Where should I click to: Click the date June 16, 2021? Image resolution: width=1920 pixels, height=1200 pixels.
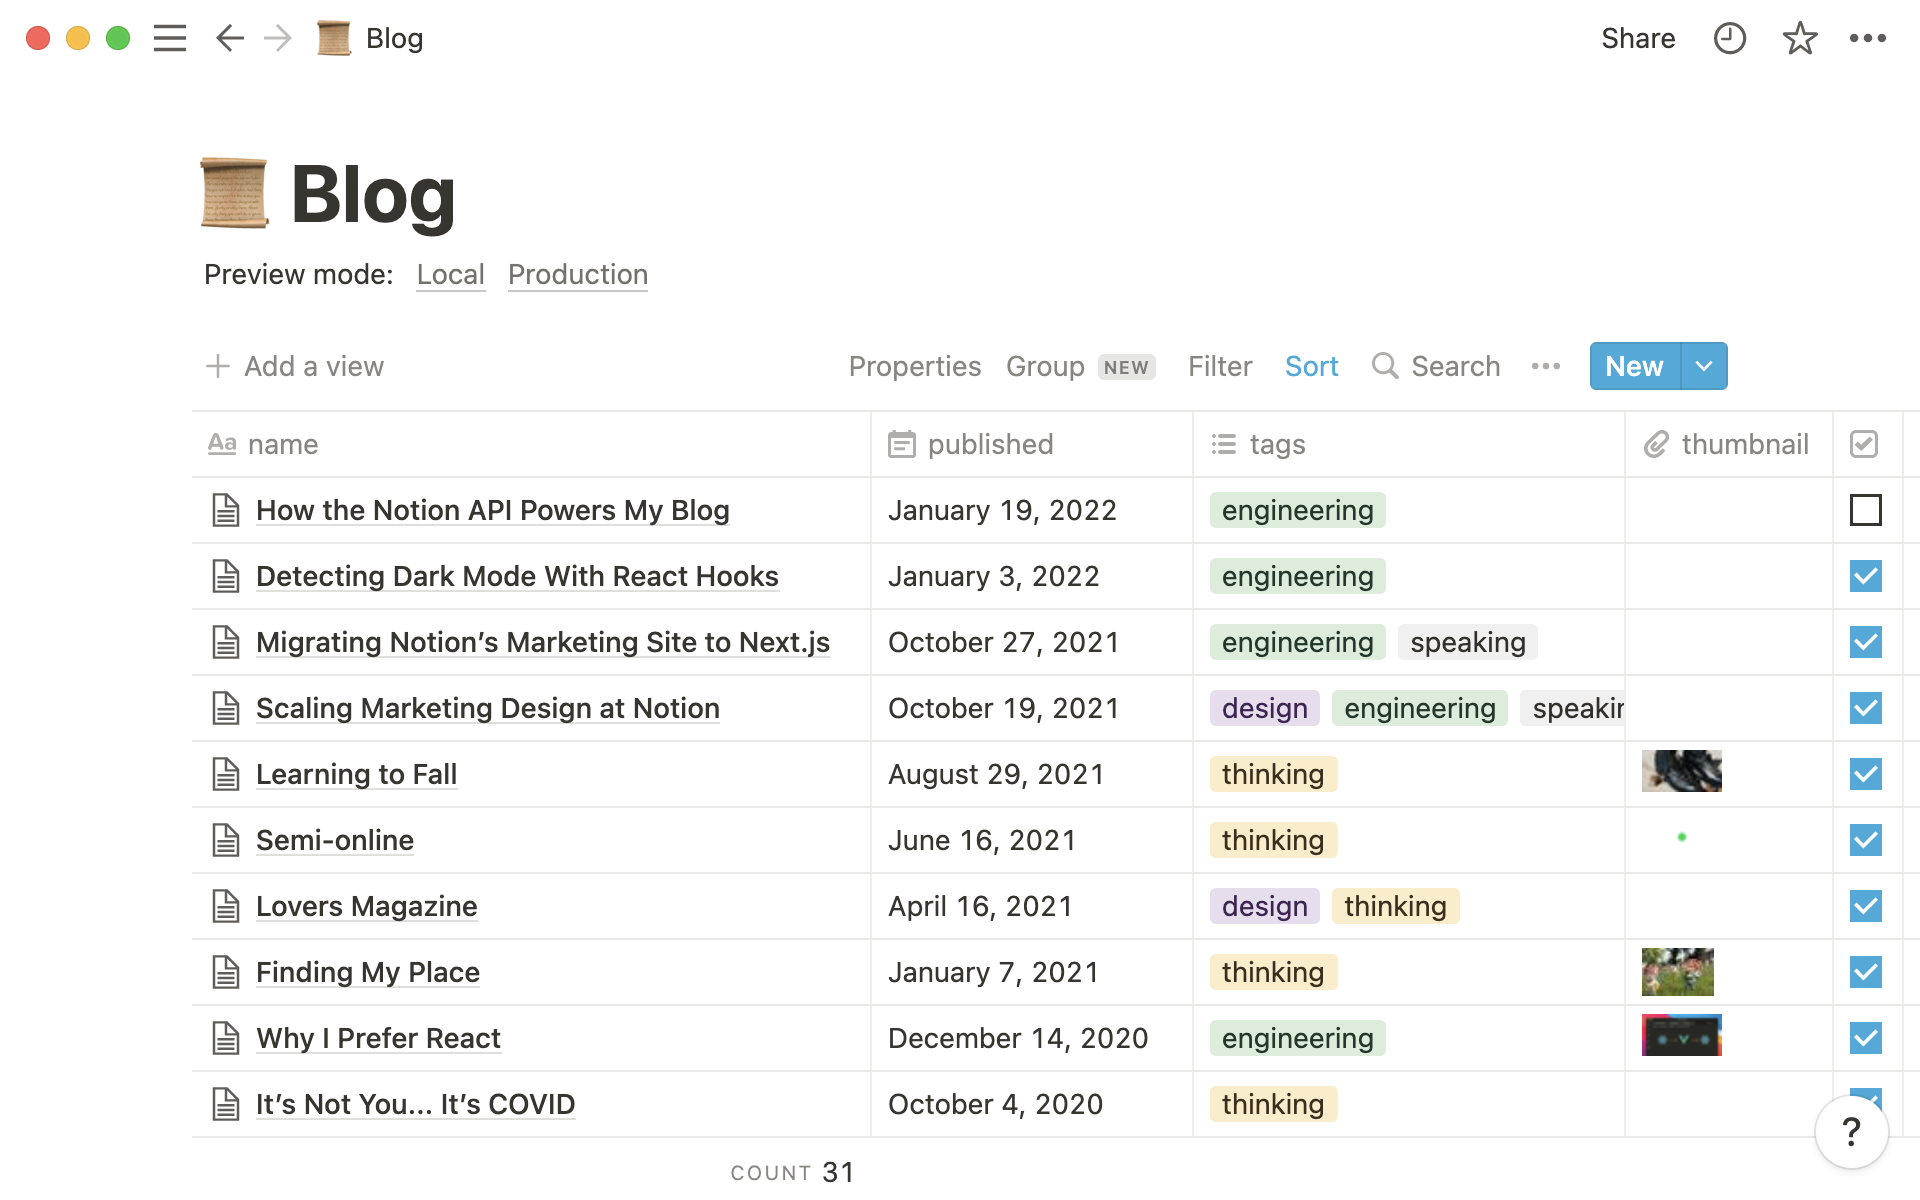(982, 840)
